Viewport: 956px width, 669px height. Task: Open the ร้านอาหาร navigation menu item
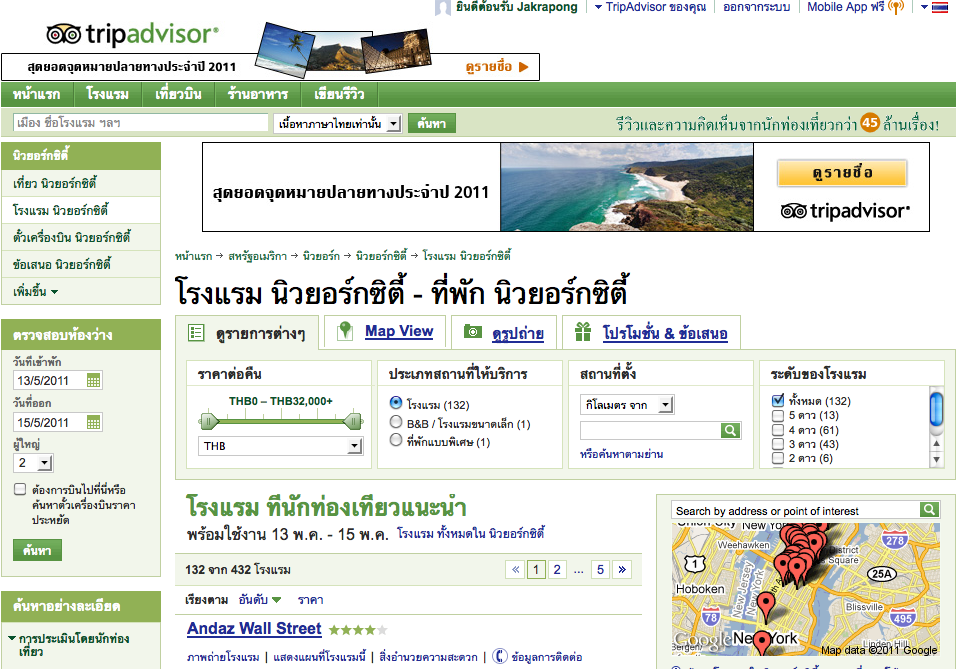pos(257,94)
